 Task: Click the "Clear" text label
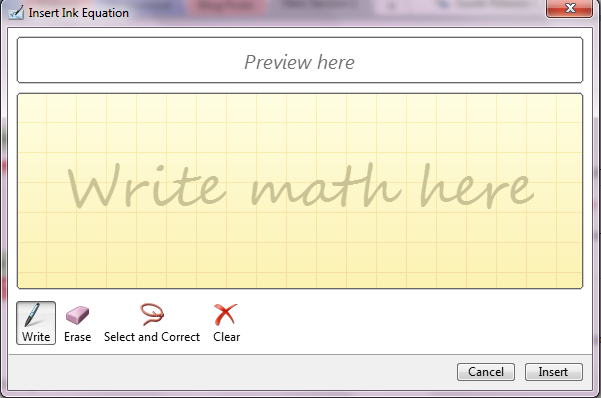tap(227, 337)
